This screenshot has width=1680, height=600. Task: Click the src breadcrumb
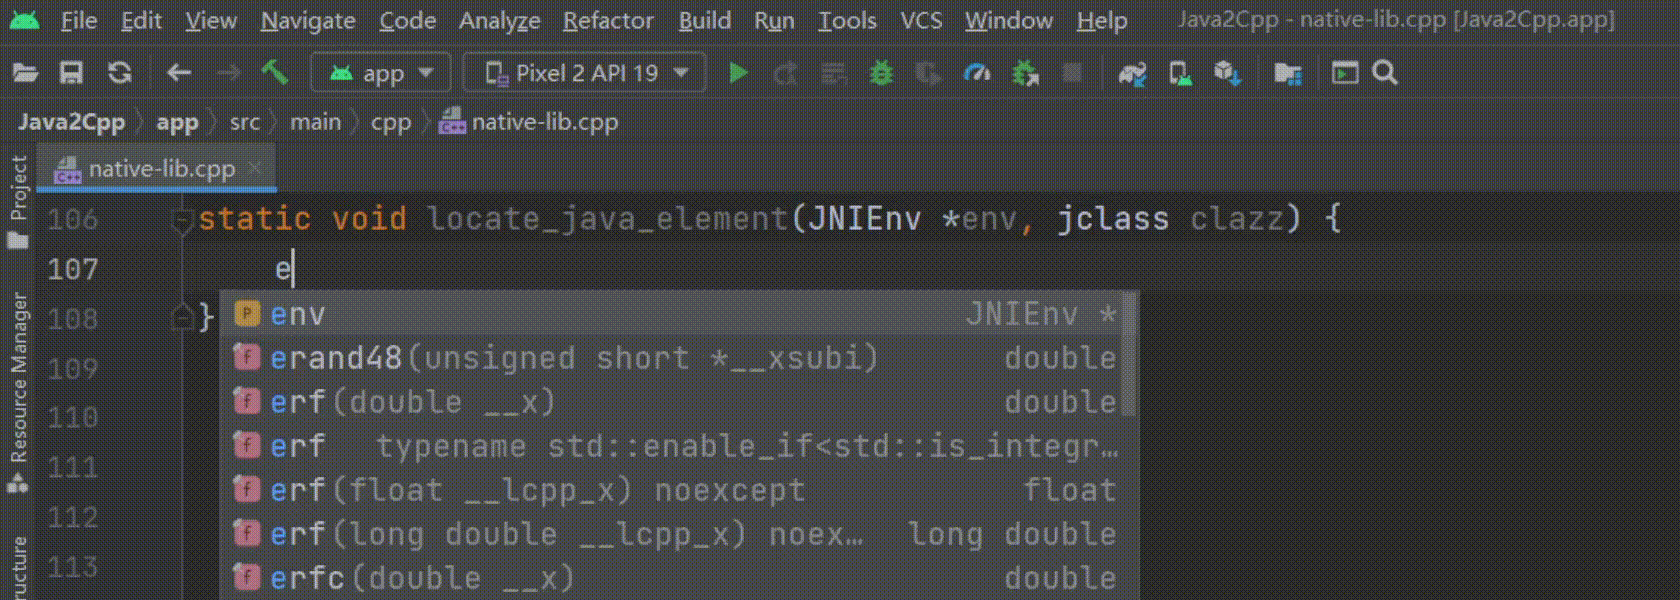(245, 122)
